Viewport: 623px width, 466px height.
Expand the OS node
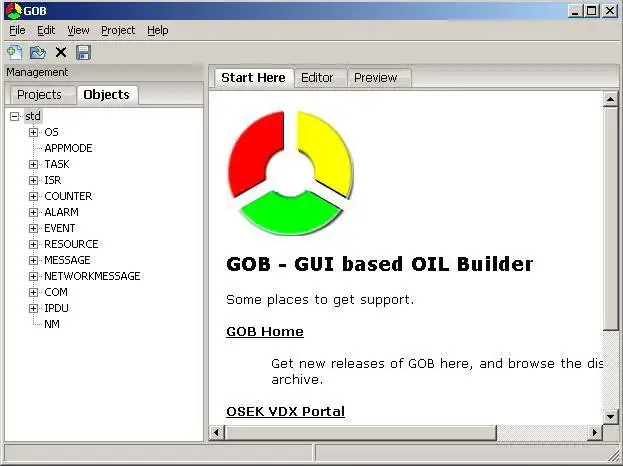coord(33,132)
